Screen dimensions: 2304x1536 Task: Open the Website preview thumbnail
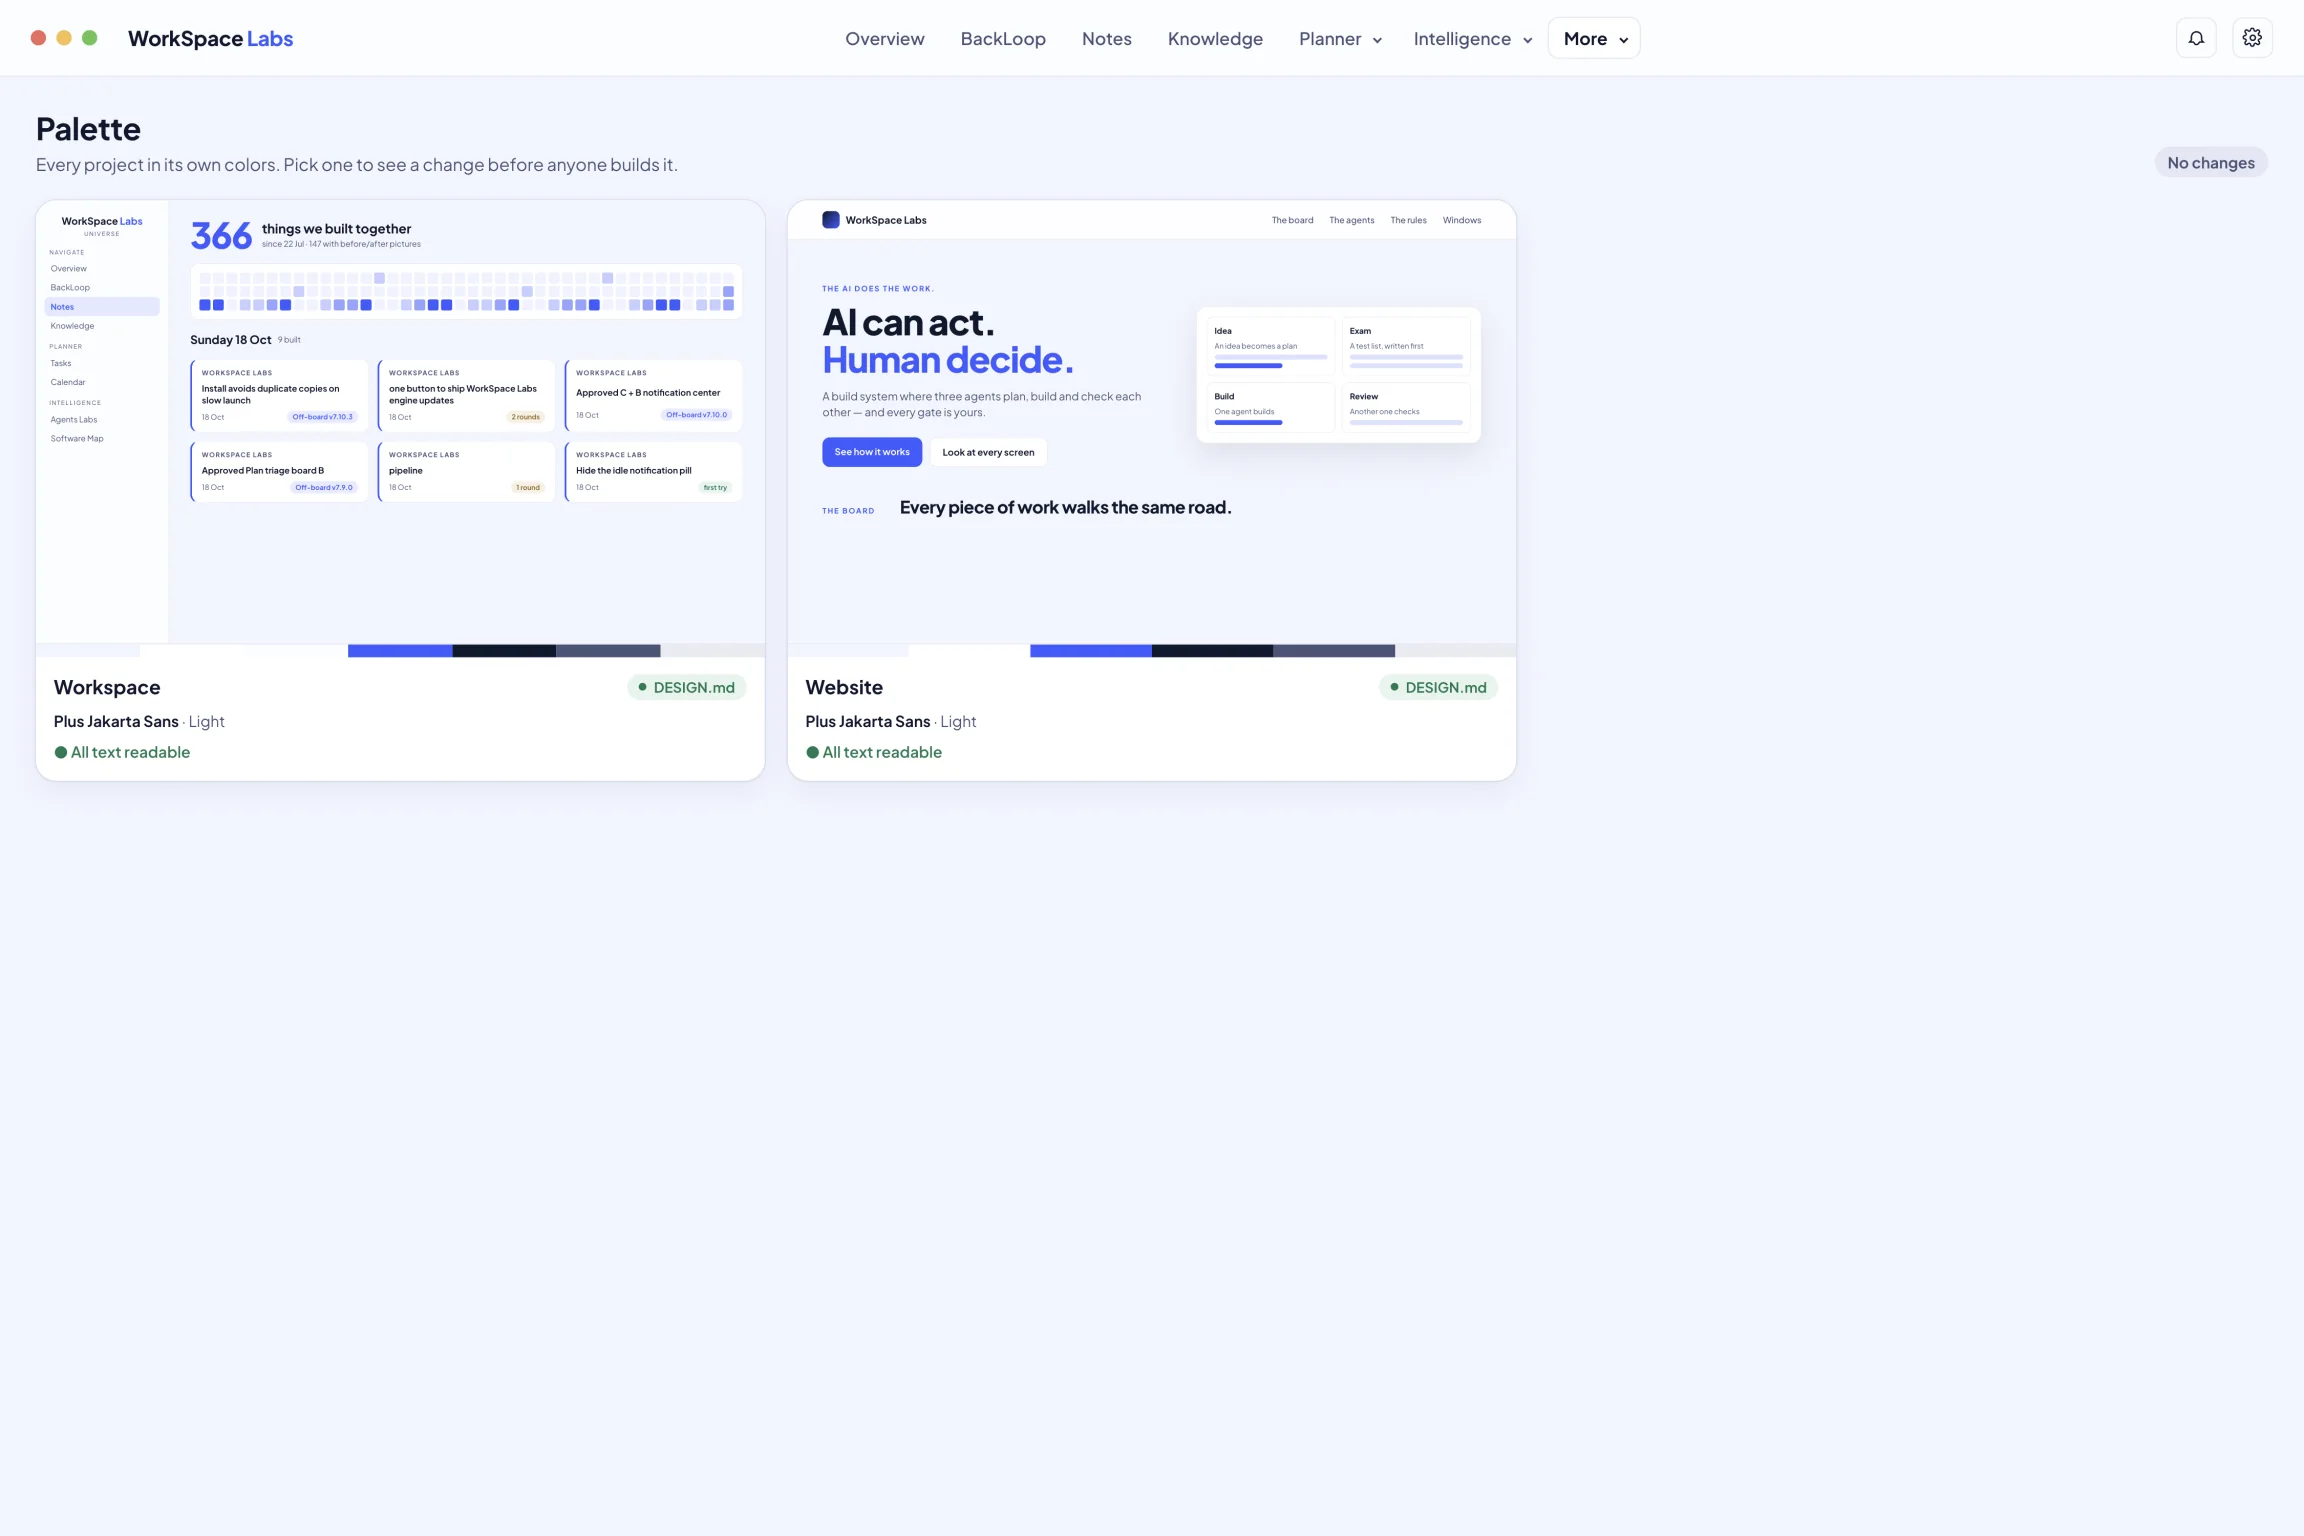(1152, 422)
